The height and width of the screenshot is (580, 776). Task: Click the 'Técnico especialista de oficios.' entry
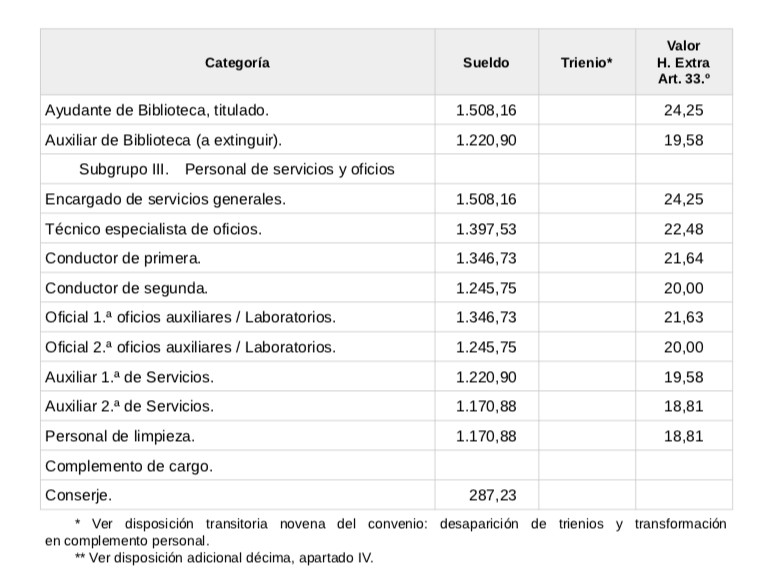tap(153, 229)
